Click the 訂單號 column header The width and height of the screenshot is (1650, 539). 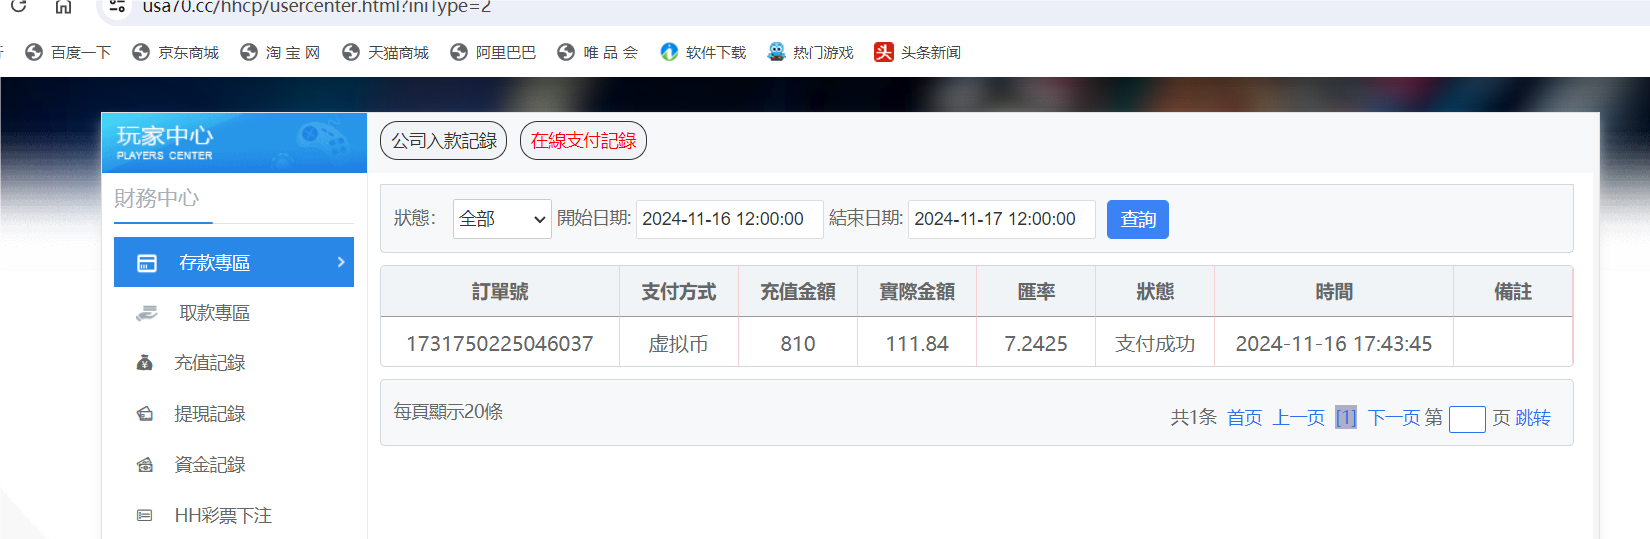(500, 292)
